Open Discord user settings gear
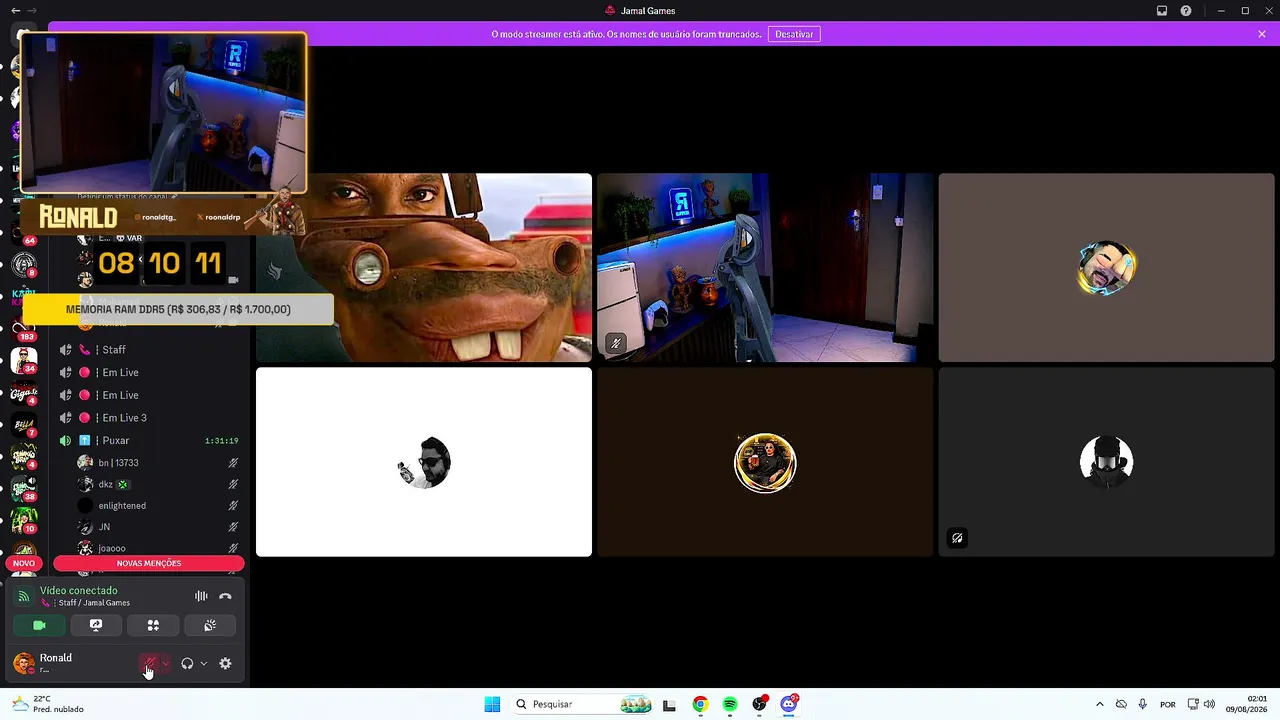This screenshot has height=720, width=1280. pyautogui.click(x=225, y=663)
